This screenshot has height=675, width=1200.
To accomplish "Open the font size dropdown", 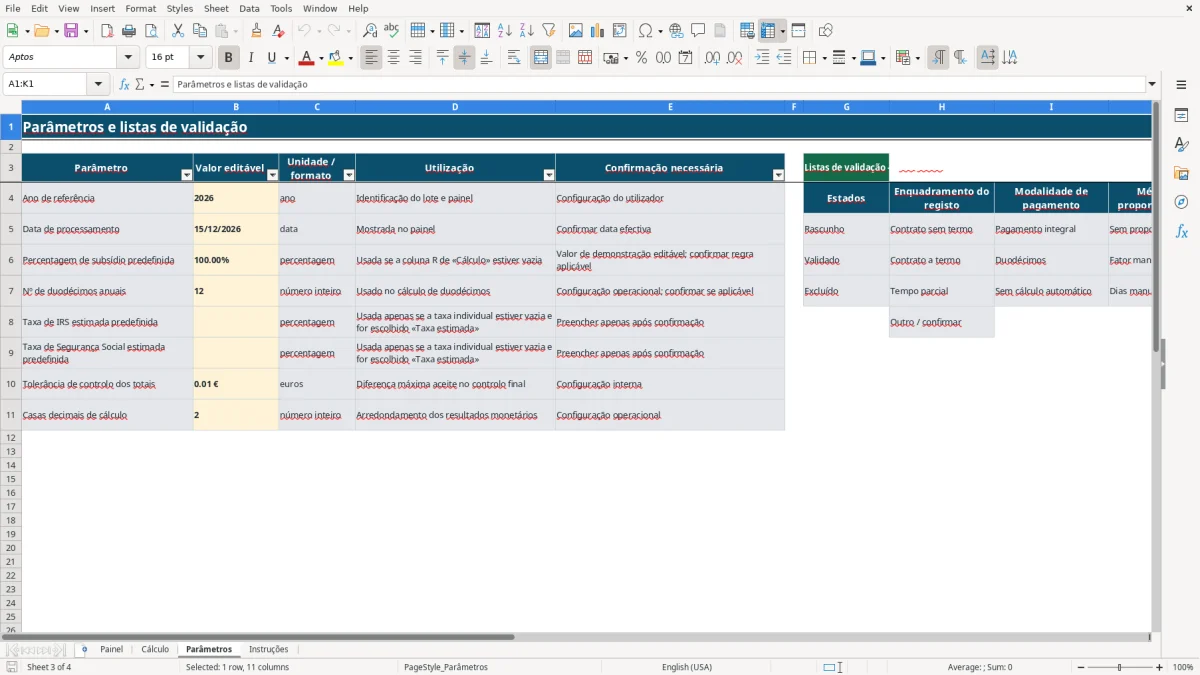I will coord(201,58).
